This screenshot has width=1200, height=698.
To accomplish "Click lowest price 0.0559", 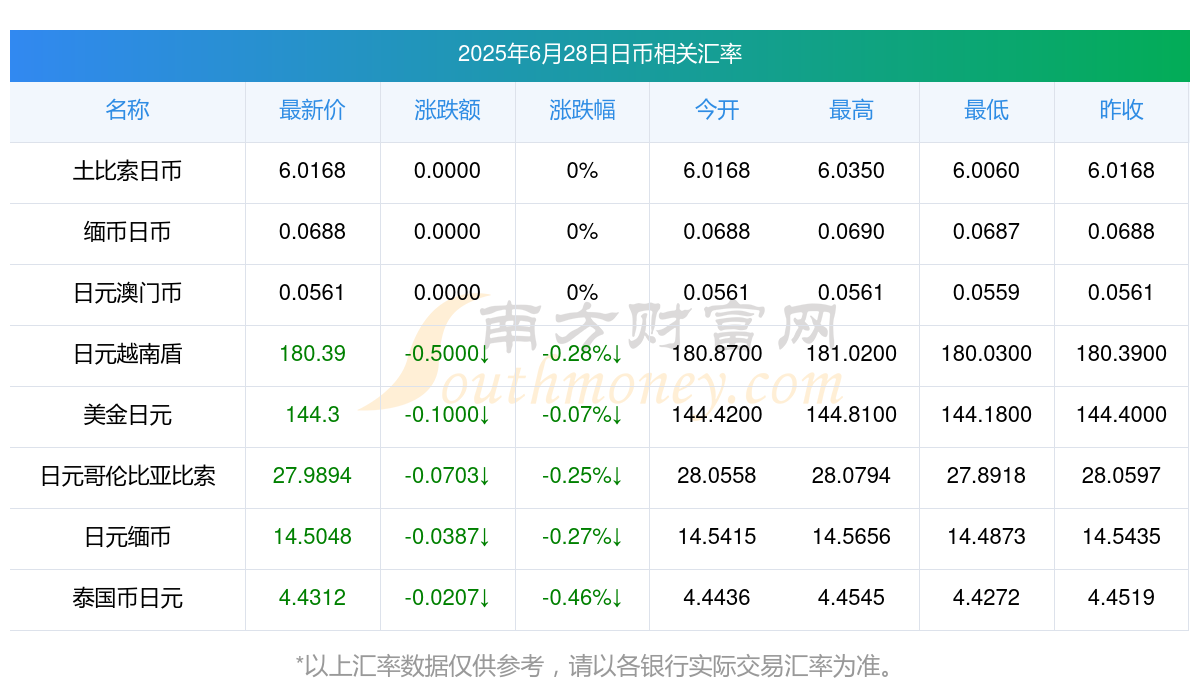I will [986, 293].
